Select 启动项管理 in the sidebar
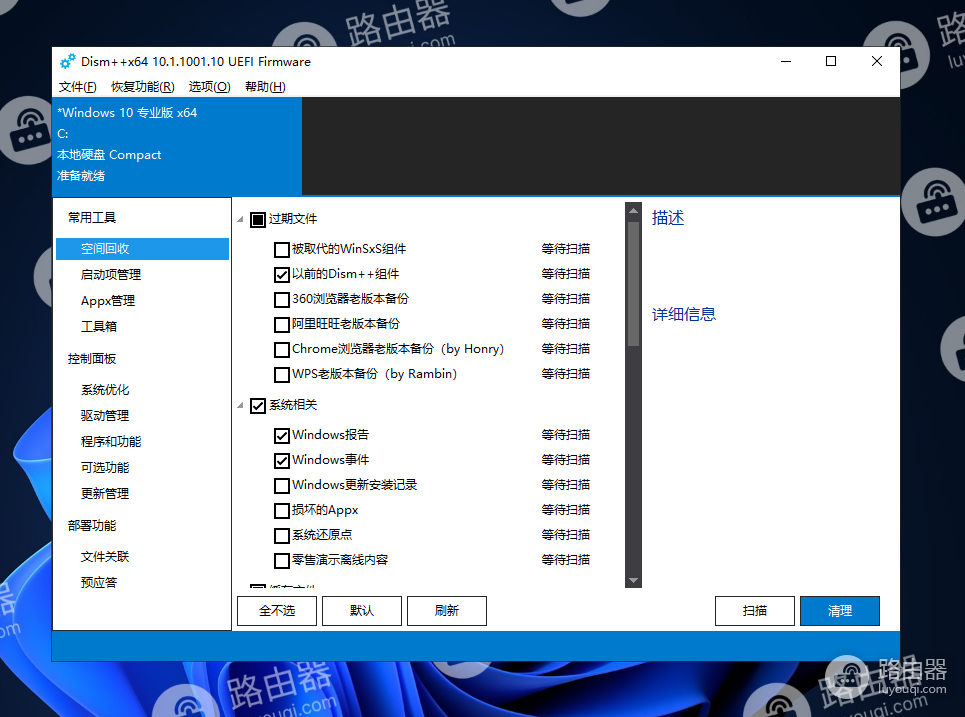This screenshot has height=717, width=965. click(x=111, y=275)
